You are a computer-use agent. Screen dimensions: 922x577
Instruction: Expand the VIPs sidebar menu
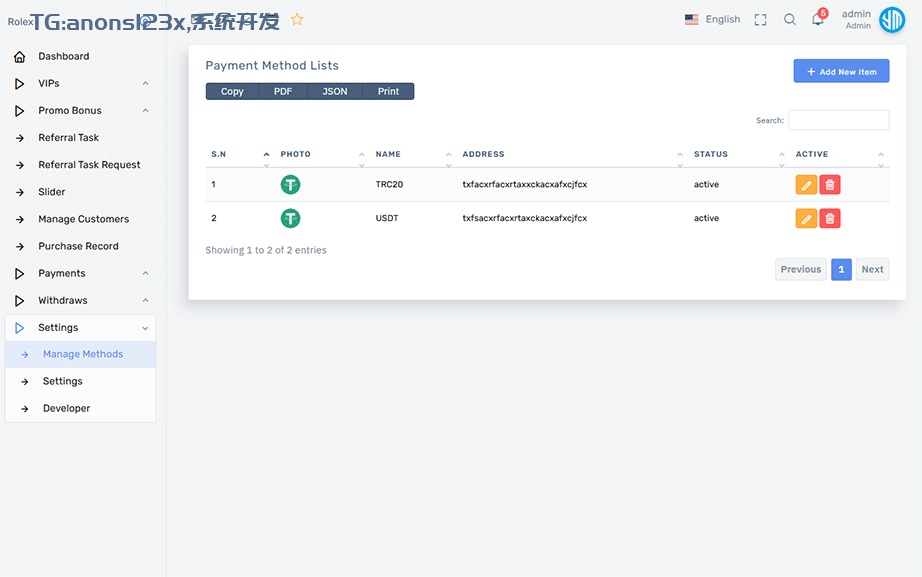point(80,84)
